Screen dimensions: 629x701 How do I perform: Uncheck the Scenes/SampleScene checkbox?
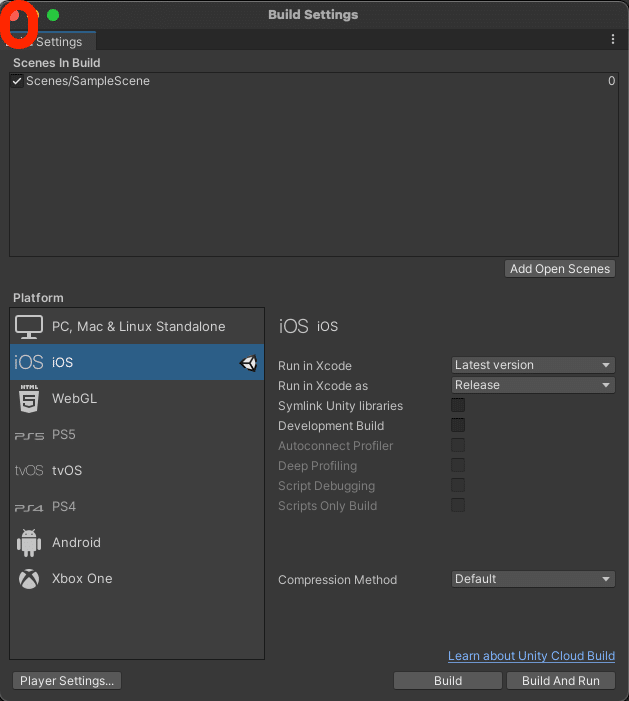[17, 81]
